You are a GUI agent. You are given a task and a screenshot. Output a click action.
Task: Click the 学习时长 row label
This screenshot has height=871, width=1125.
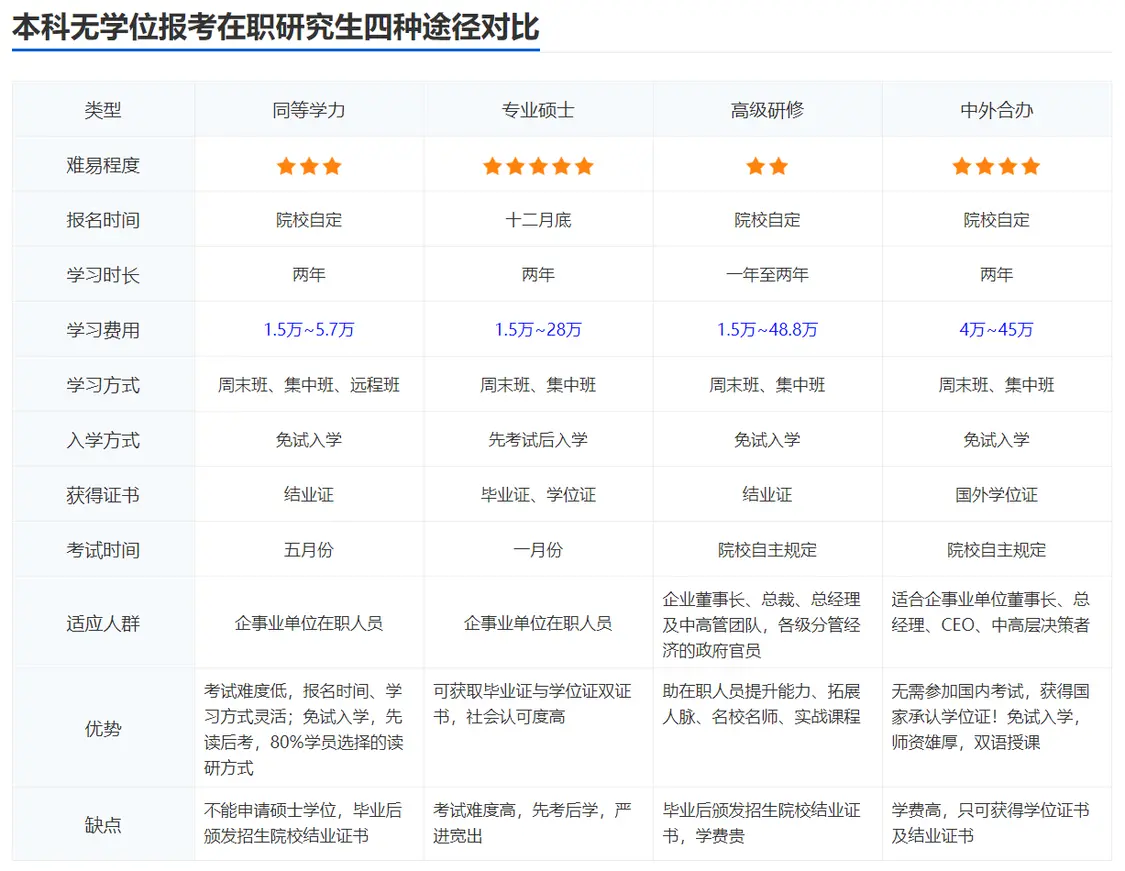click(x=103, y=275)
